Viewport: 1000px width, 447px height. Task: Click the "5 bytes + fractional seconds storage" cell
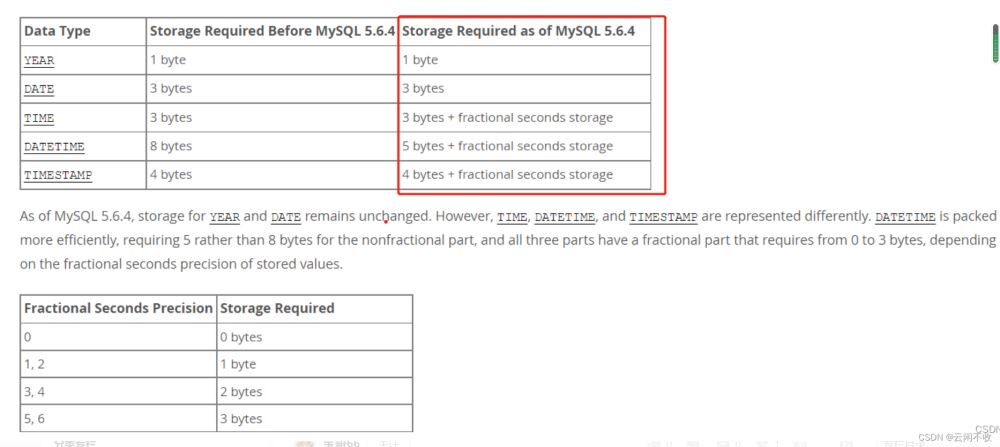click(507, 146)
